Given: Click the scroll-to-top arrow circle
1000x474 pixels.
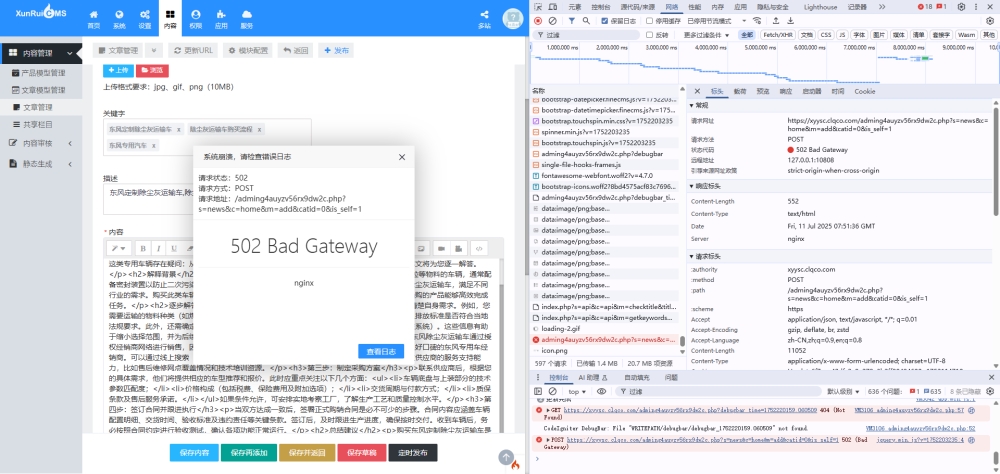Looking at the screenshot, I should pyautogui.click(x=506, y=457).
